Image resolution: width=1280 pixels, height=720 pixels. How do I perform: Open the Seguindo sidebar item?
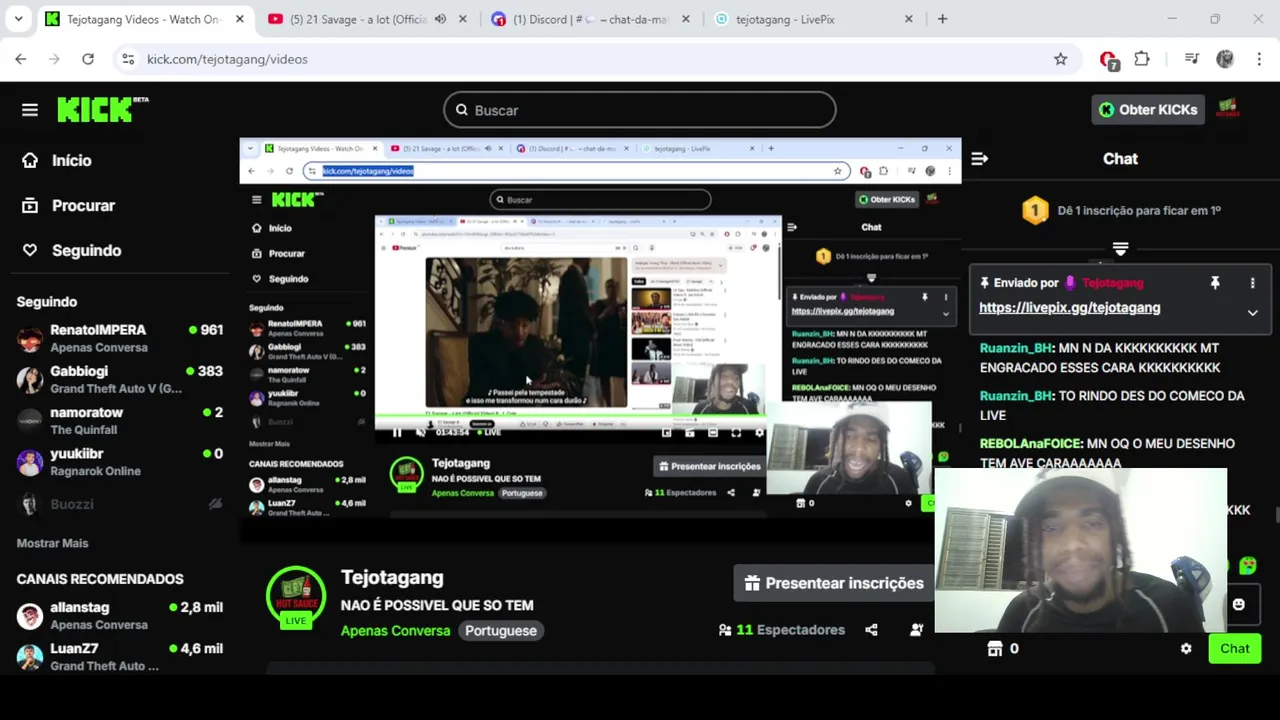(72, 250)
